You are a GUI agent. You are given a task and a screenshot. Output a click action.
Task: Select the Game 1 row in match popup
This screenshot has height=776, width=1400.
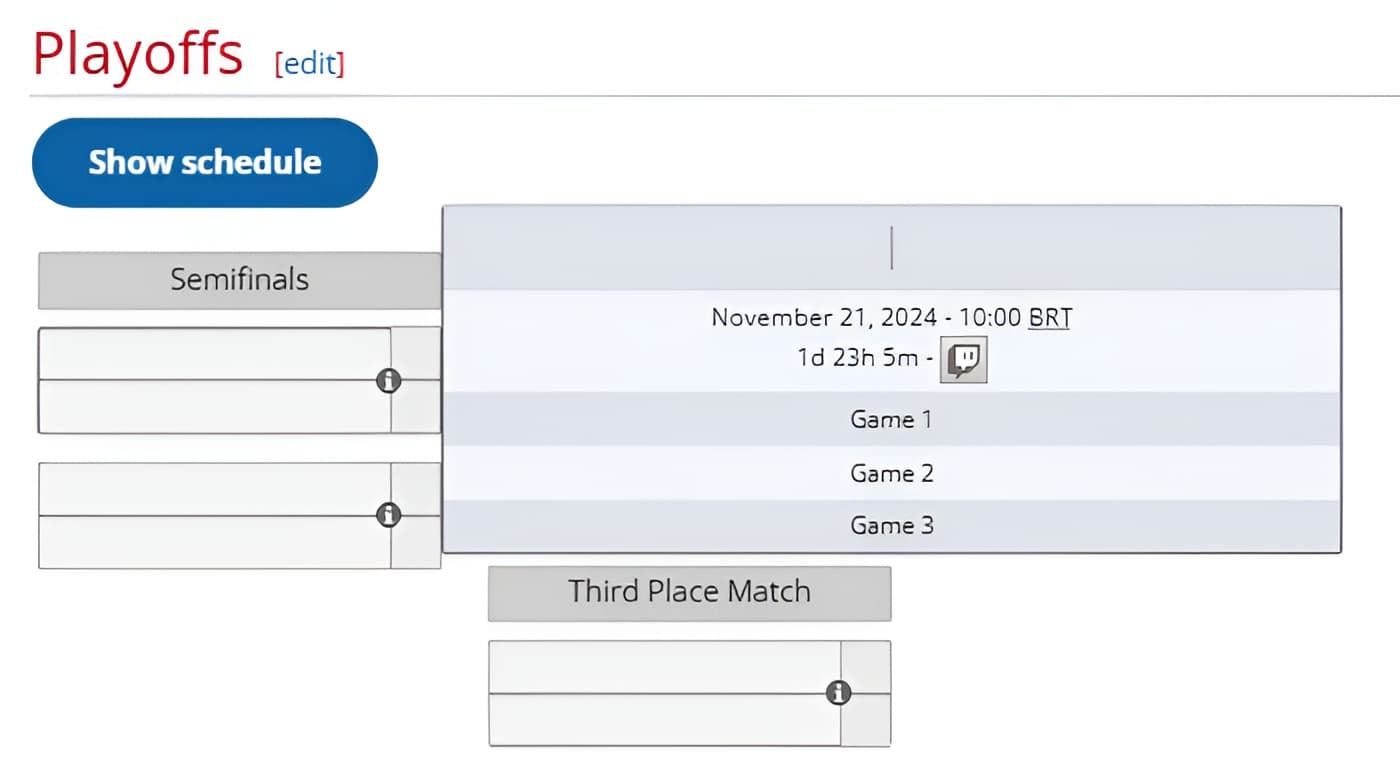click(891, 420)
